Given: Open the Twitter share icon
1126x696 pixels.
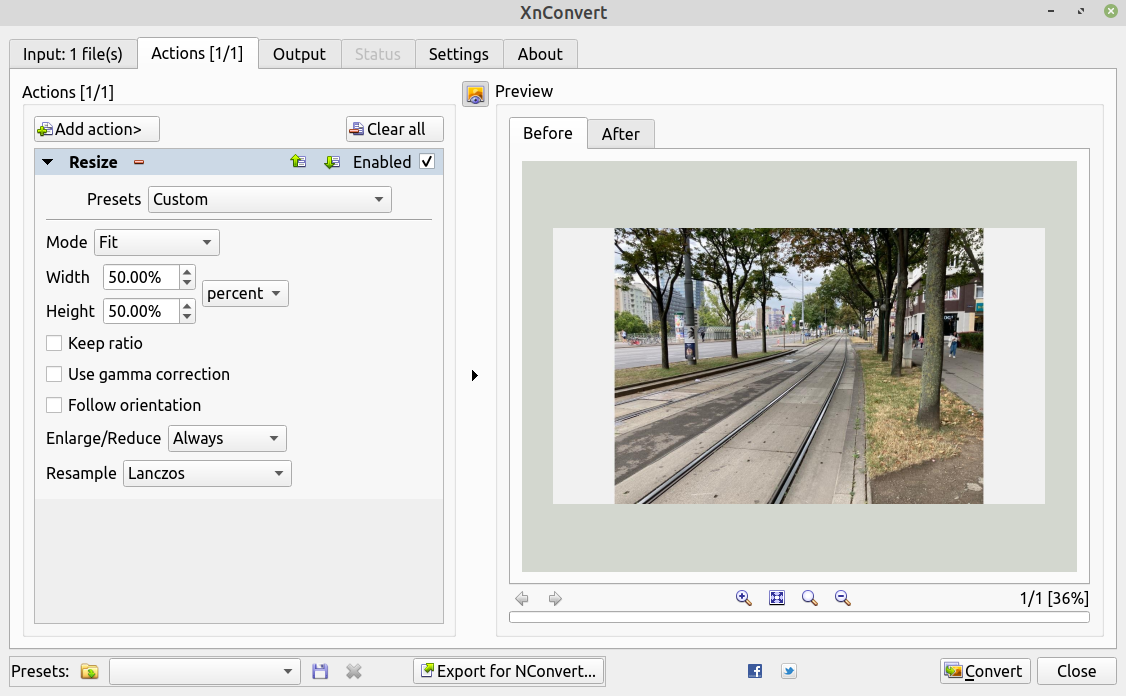Looking at the screenshot, I should 789,671.
